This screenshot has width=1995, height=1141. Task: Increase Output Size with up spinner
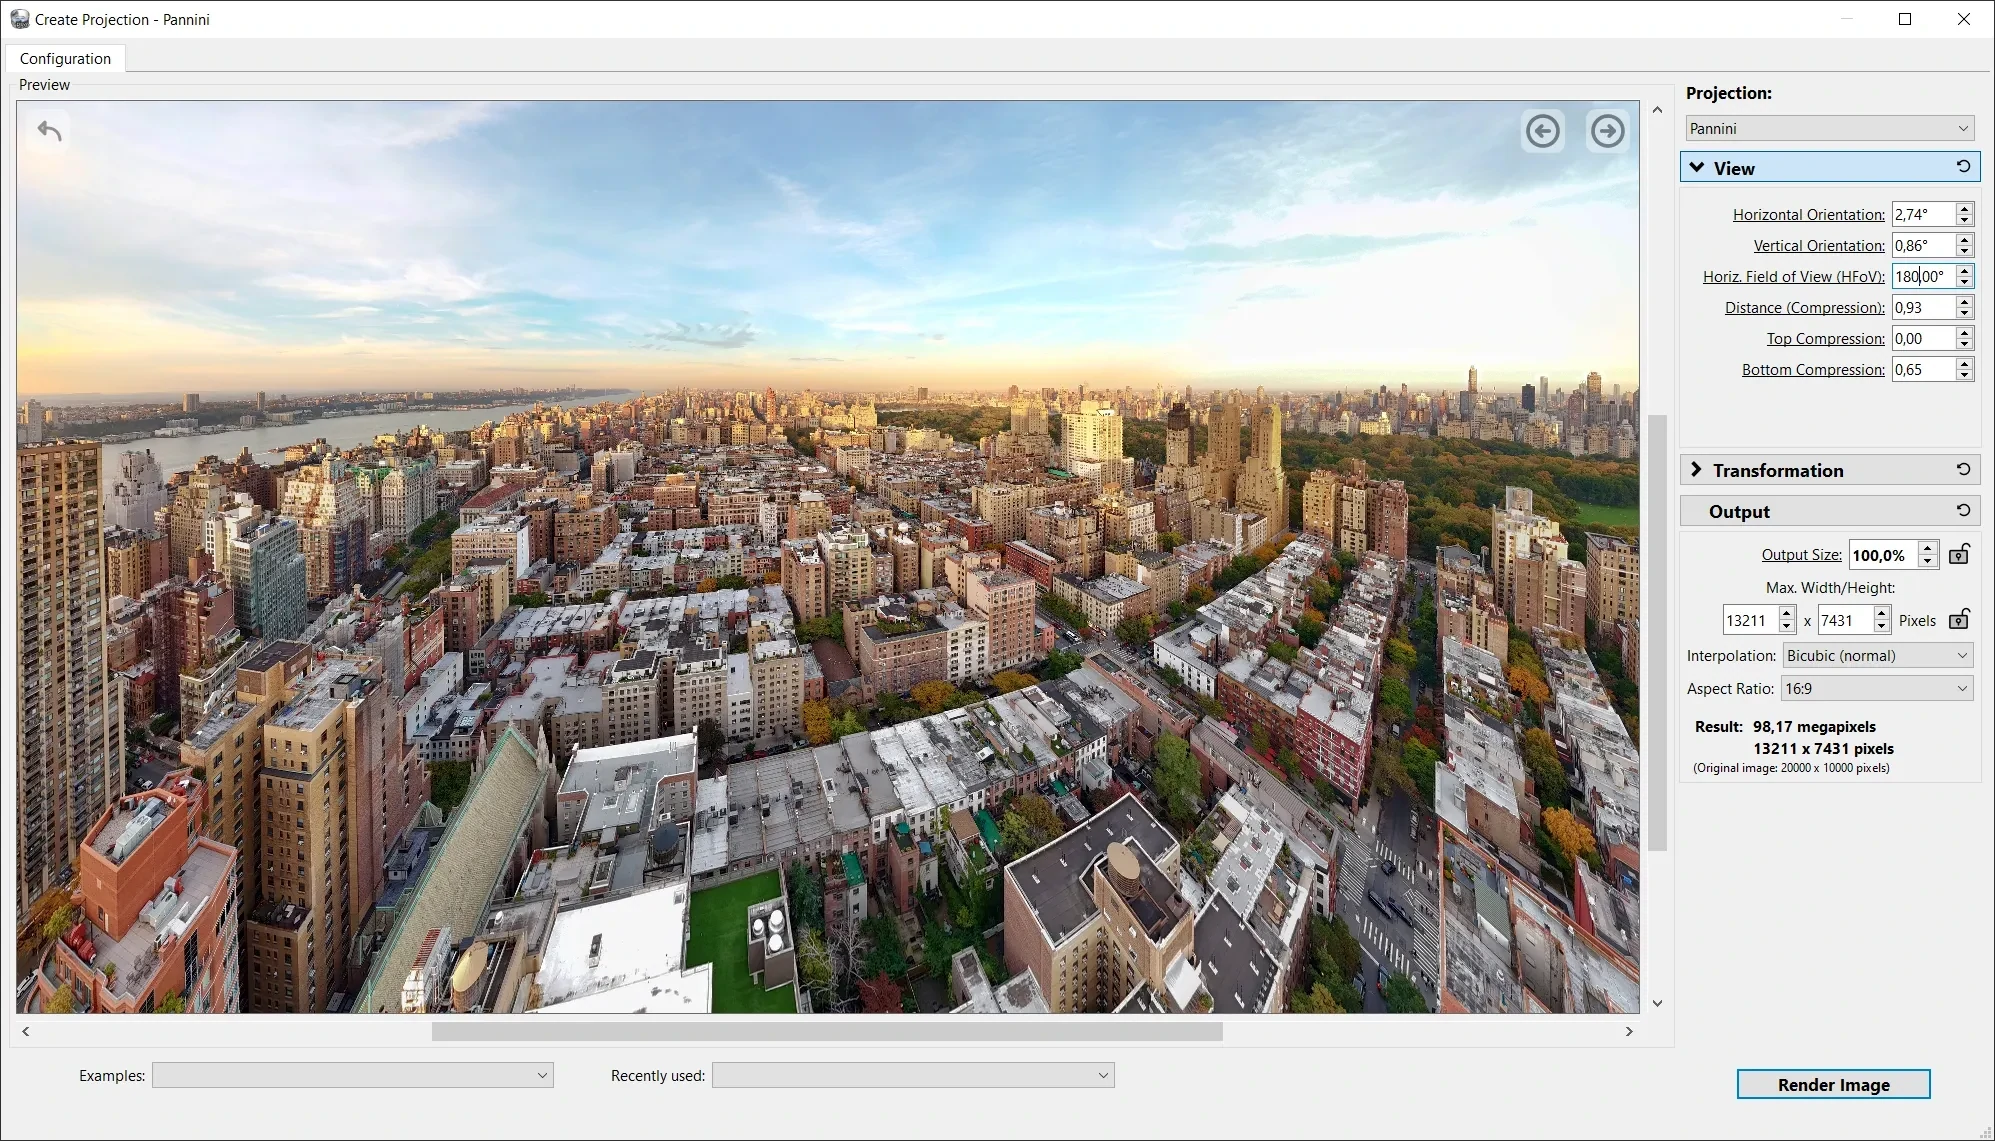(x=1928, y=548)
